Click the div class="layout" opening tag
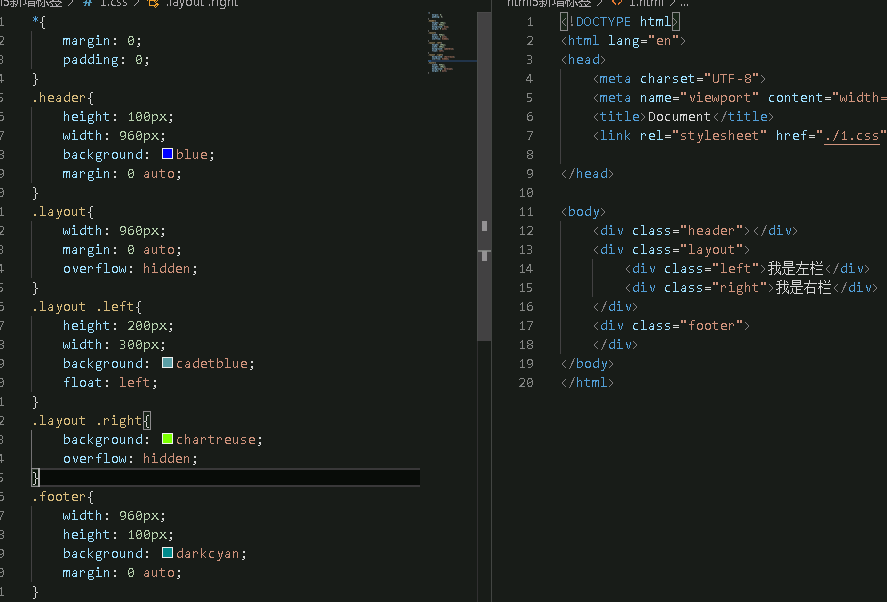Viewport: 887px width, 602px height. point(671,250)
